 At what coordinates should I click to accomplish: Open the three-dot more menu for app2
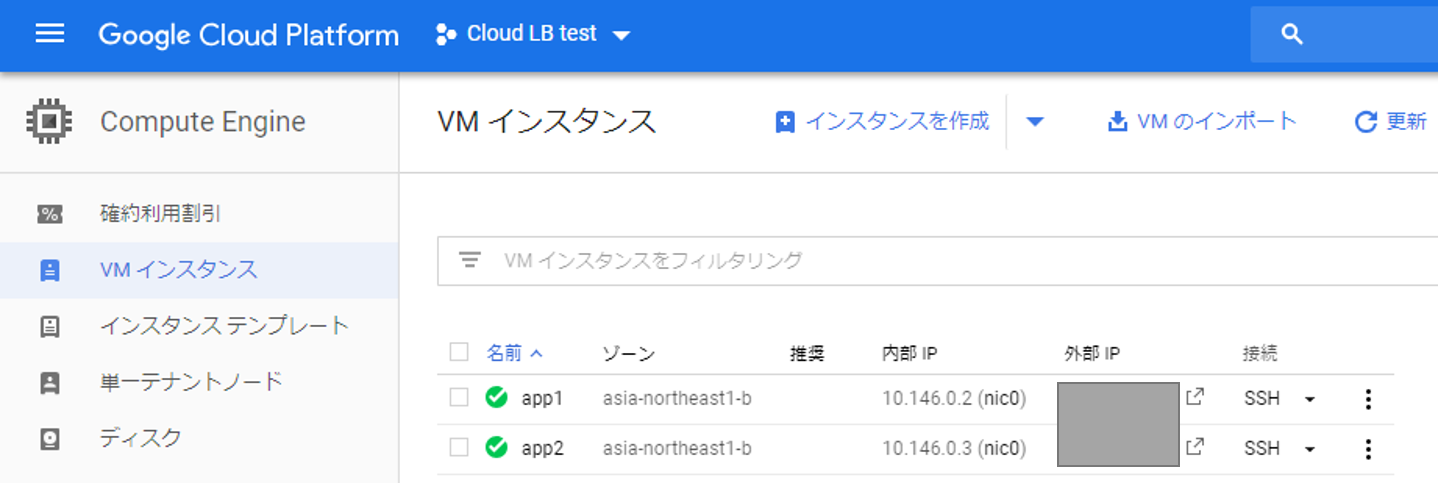point(1368,449)
